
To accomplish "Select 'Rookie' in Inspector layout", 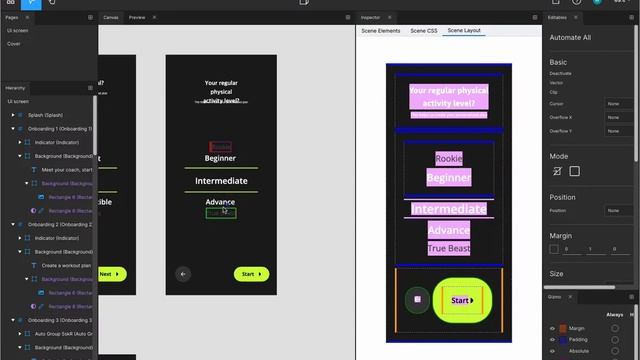I will [x=449, y=159].
